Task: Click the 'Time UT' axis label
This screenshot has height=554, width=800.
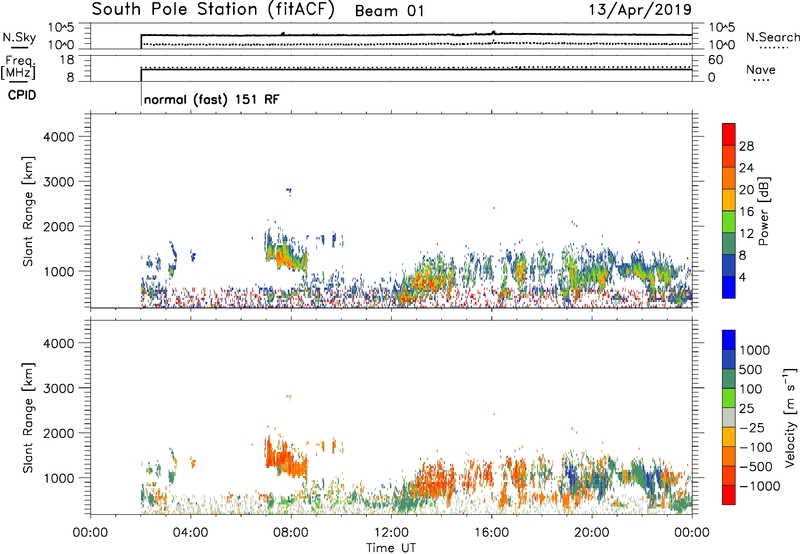Action: (391, 548)
